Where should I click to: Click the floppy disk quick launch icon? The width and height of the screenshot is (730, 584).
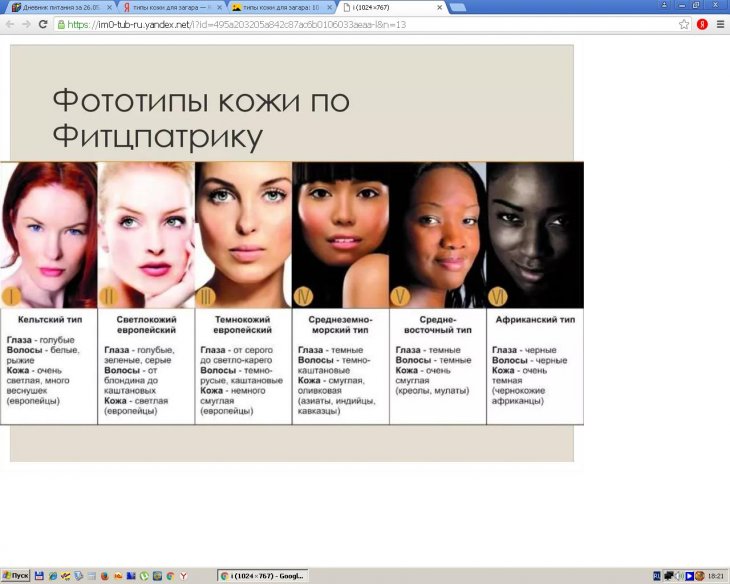(x=39, y=576)
